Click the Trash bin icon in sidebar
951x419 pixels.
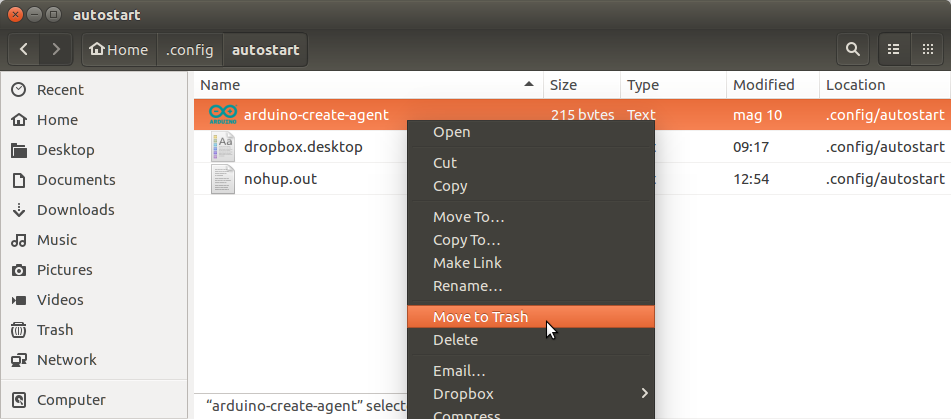pyautogui.click(x=19, y=330)
